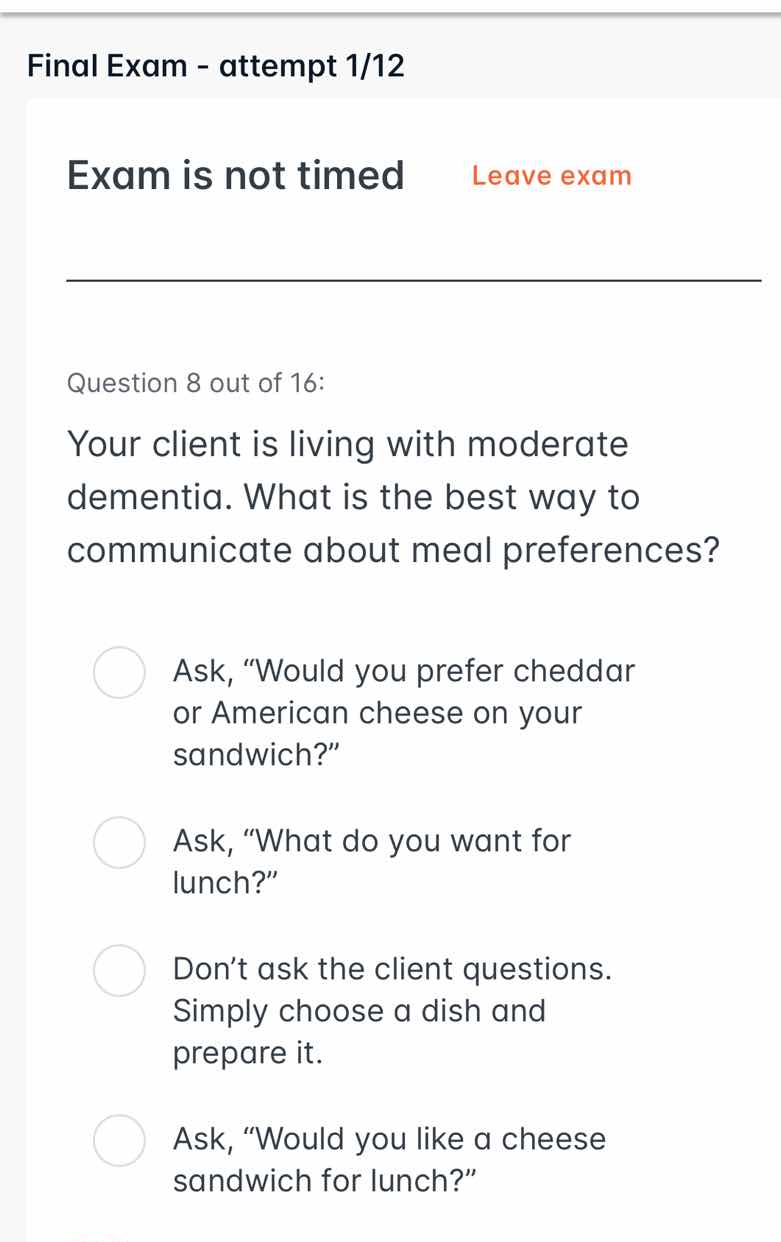Choose the "What do you want for lunch?" radio button
This screenshot has width=781, height=1242.
point(119,843)
